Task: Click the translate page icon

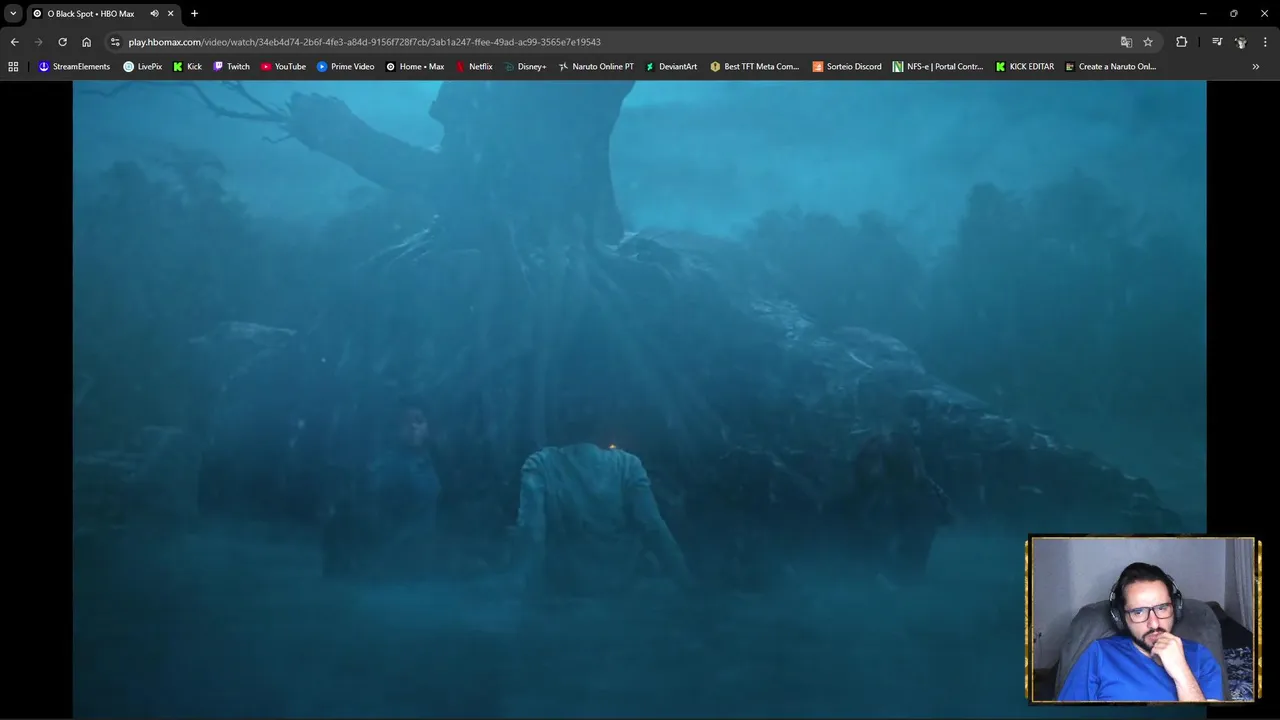Action: tap(1126, 42)
